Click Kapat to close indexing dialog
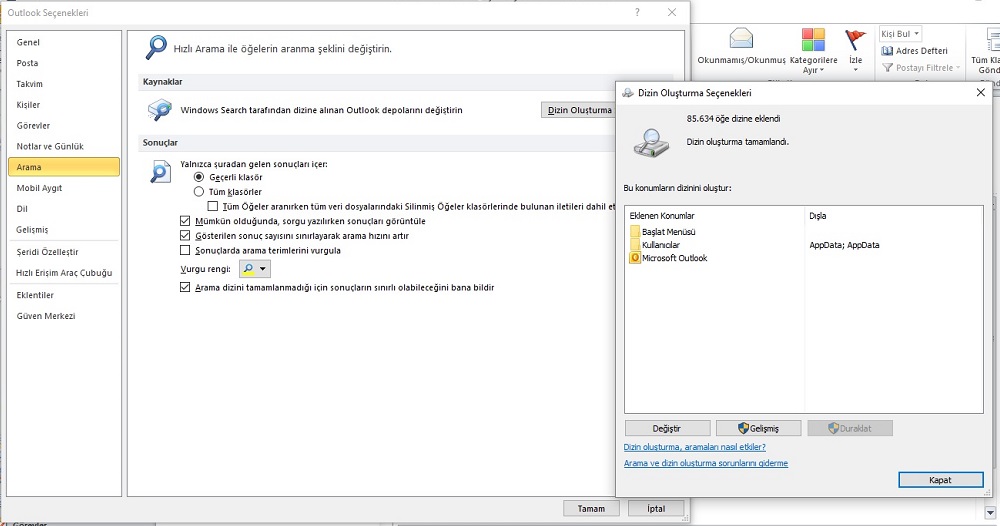1000x526 pixels. tap(941, 479)
